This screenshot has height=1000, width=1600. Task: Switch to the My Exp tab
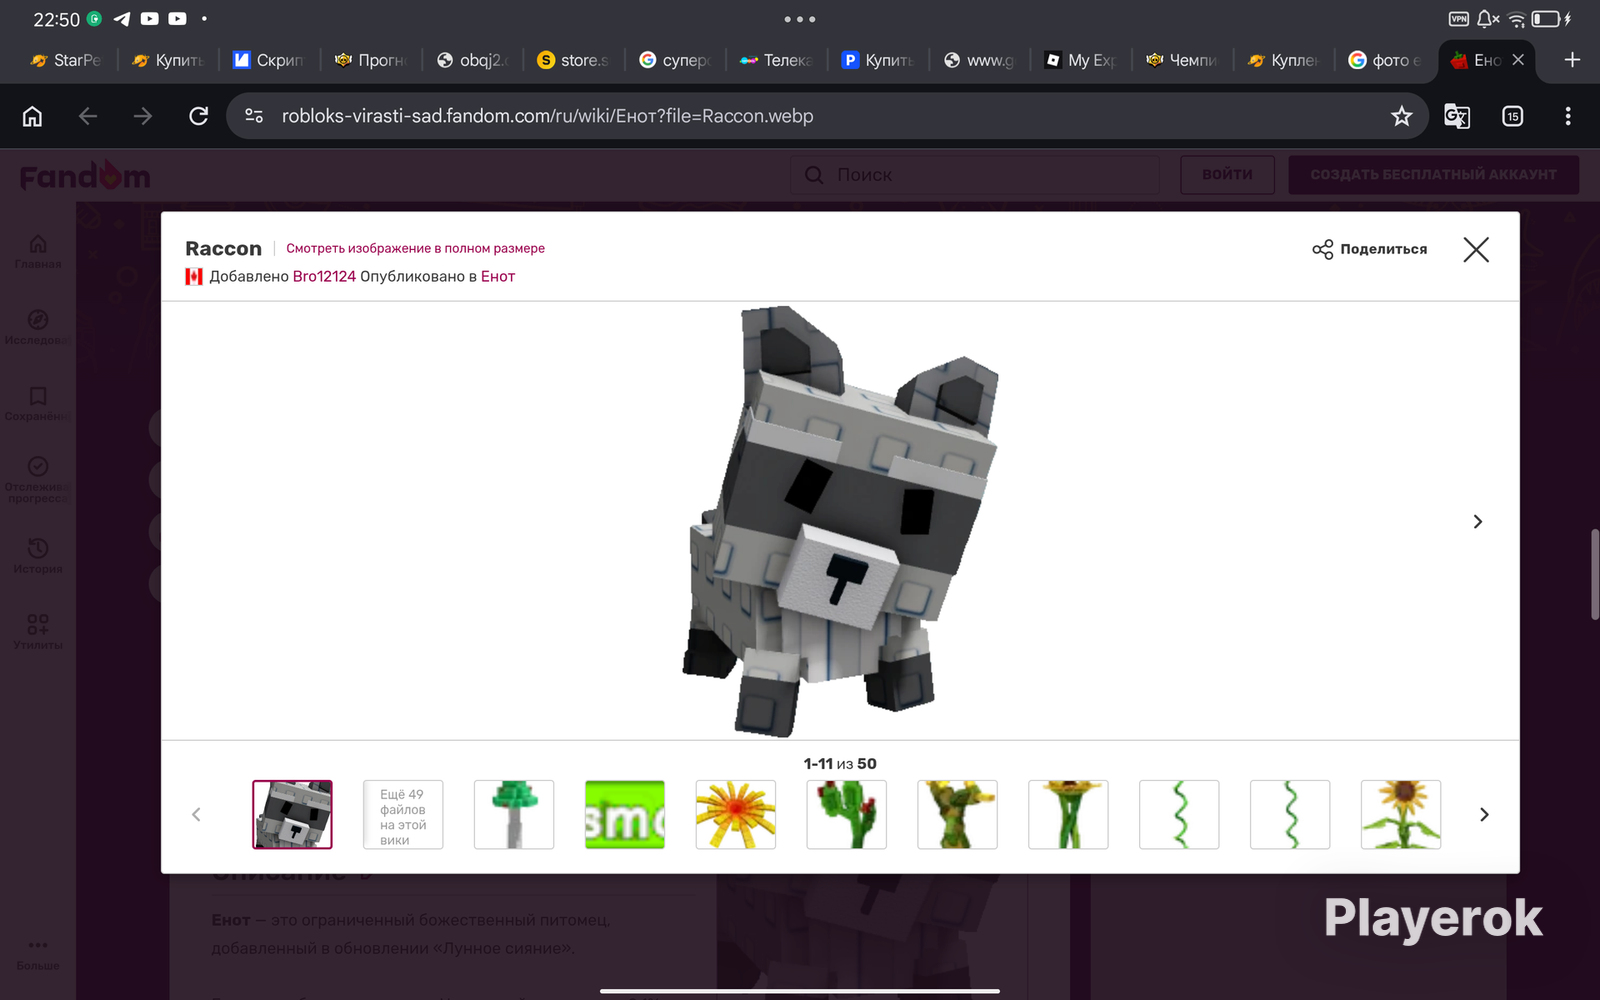coord(1080,60)
